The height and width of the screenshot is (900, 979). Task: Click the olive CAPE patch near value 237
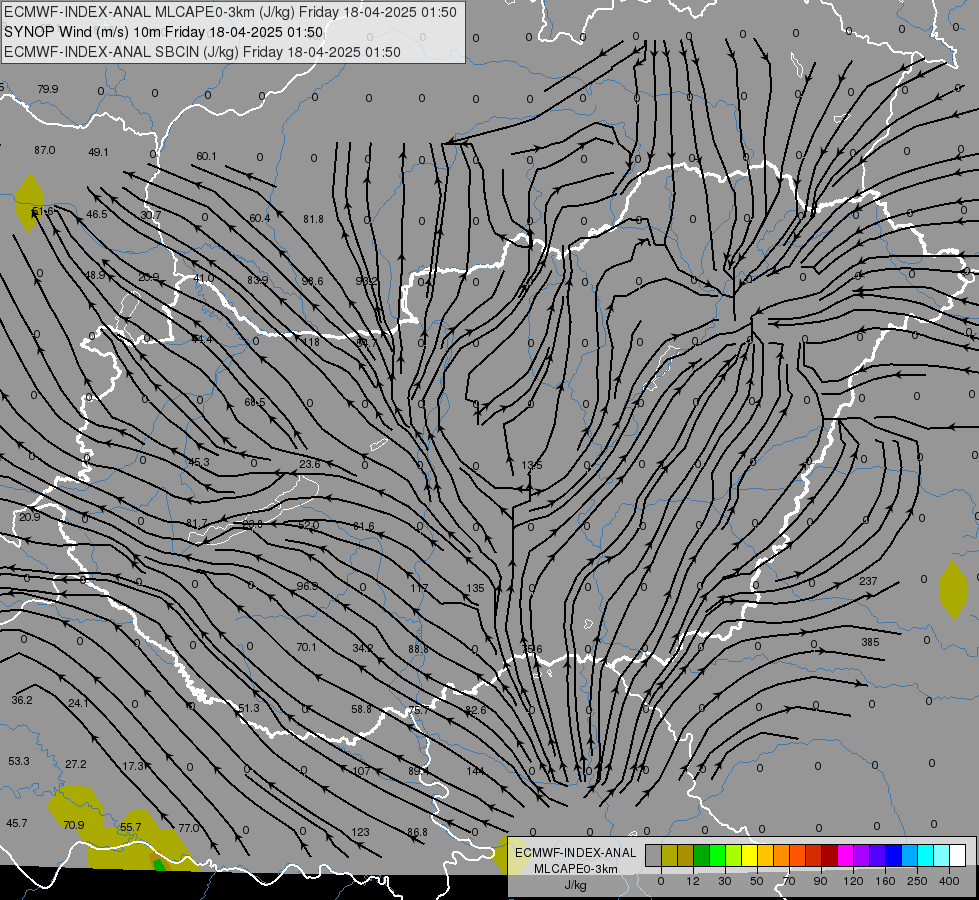click(x=953, y=590)
